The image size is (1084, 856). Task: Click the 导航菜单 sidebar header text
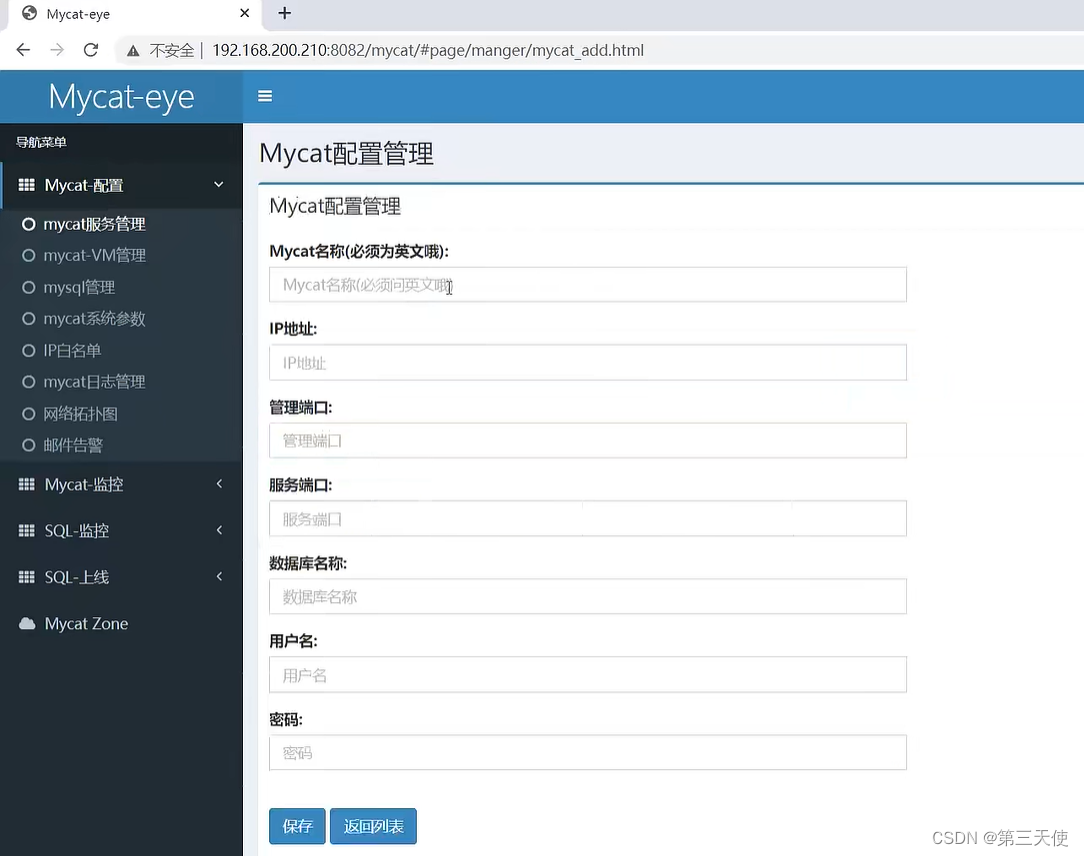coord(41,142)
